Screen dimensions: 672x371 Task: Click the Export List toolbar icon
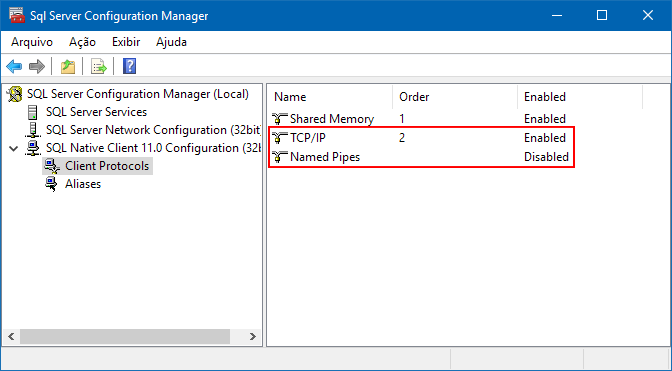[x=99, y=66]
